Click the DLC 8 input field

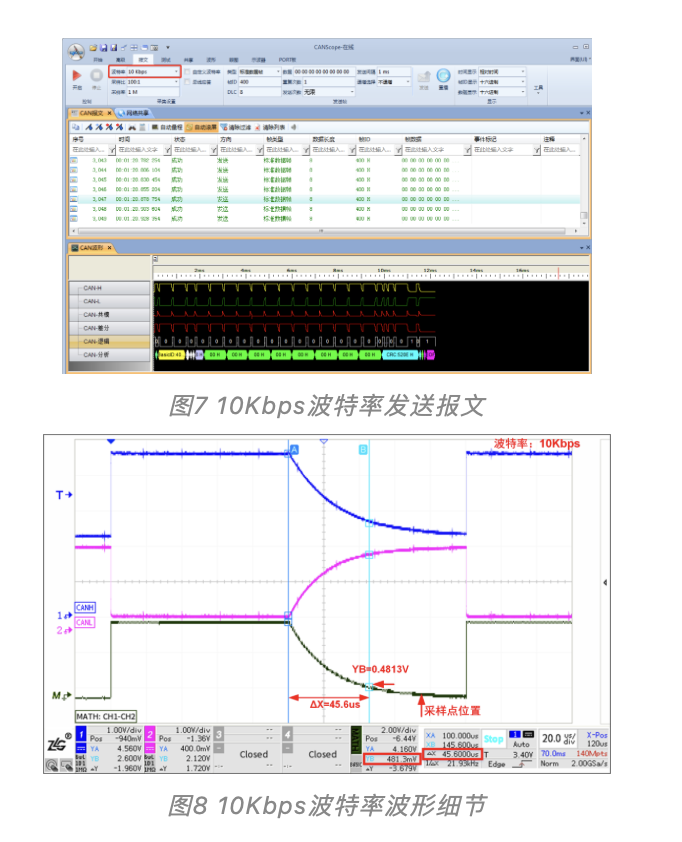coord(259,92)
